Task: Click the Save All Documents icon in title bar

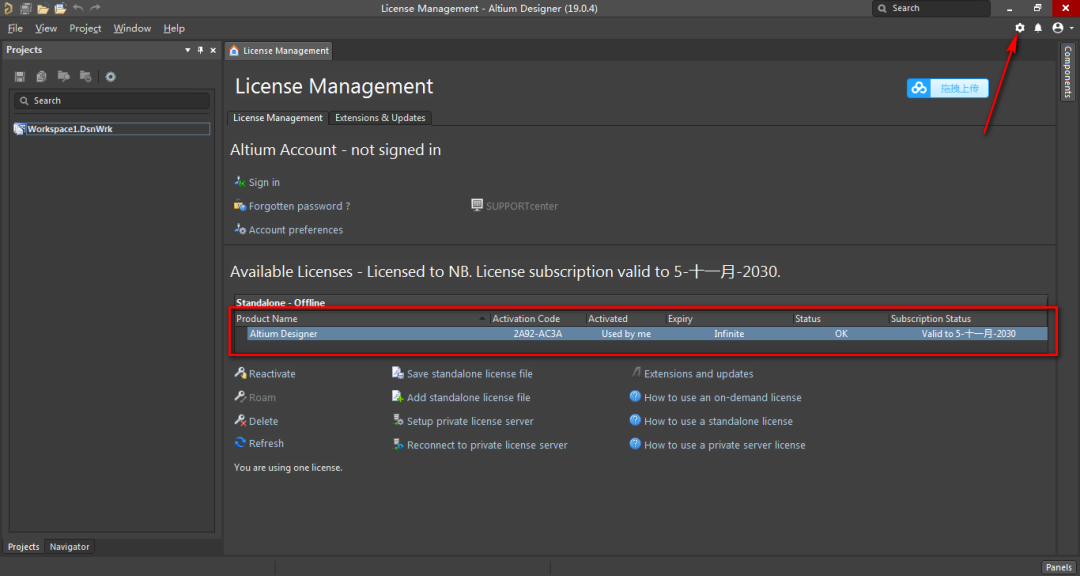Action: (25, 8)
